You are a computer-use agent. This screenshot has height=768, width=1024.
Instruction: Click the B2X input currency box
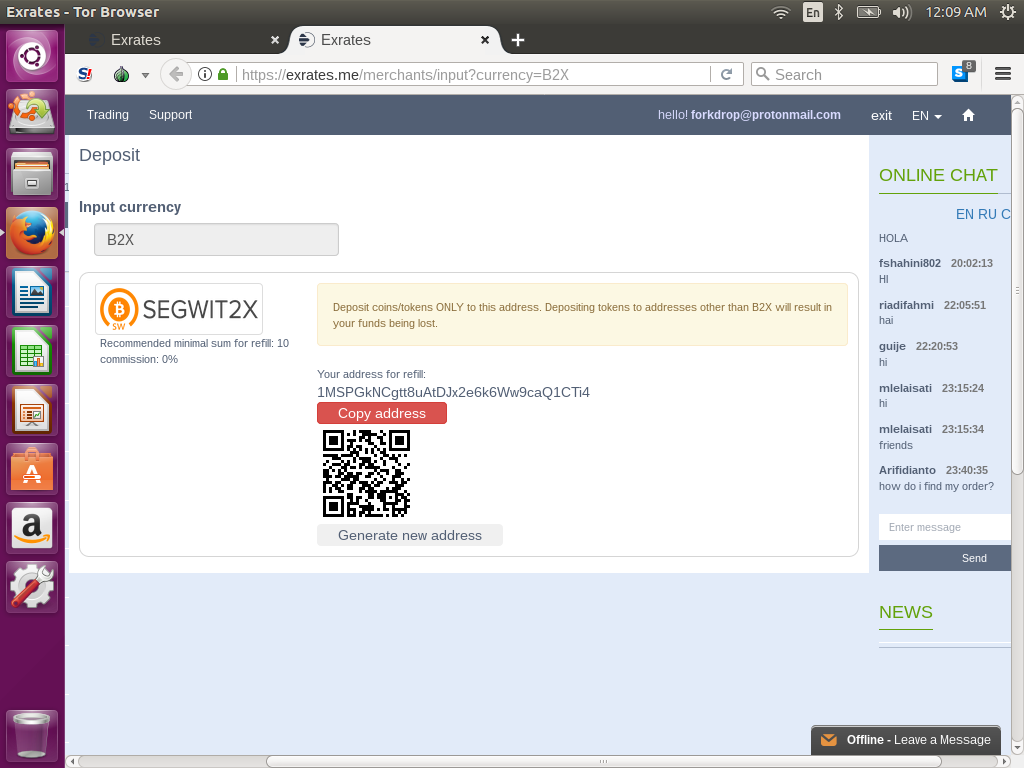point(216,240)
